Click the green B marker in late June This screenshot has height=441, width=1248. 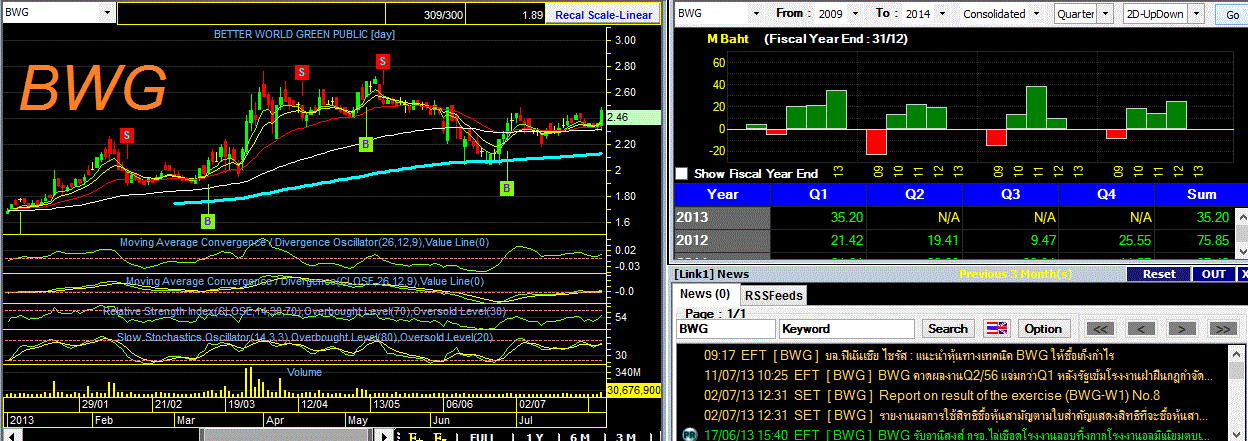click(508, 187)
